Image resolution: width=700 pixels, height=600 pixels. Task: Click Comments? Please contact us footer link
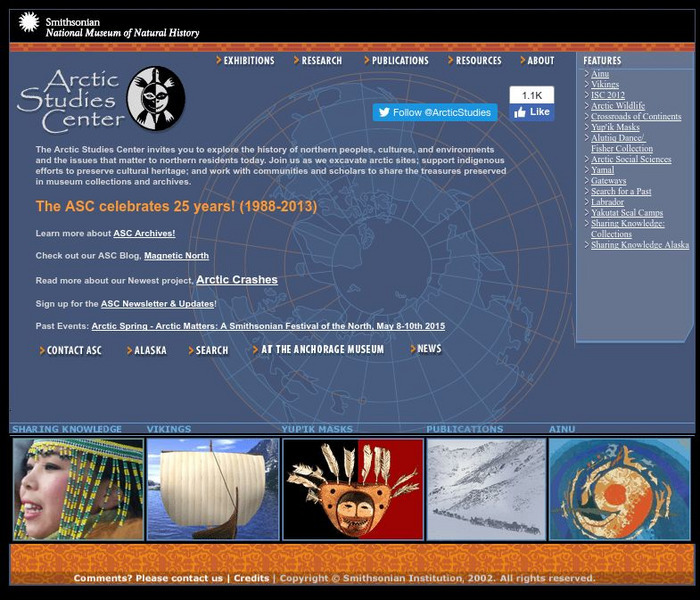click(x=148, y=578)
